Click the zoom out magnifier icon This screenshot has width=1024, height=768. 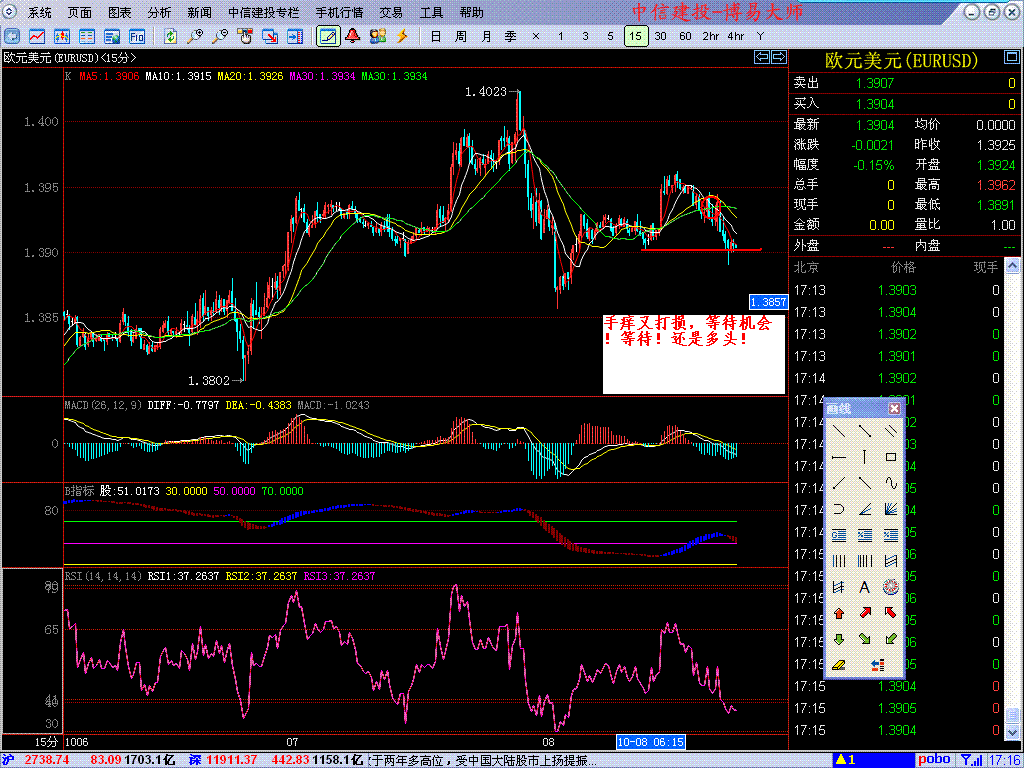pos(219,36)
